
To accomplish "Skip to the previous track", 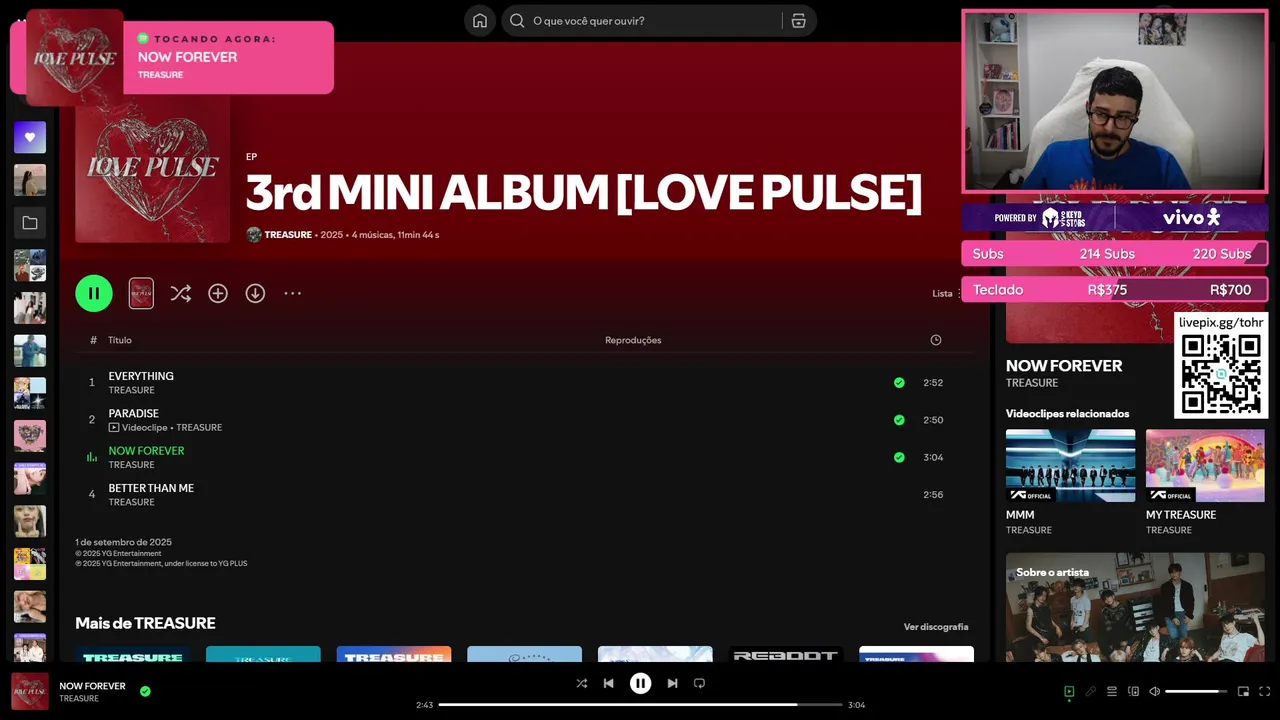I will (608, 683).
